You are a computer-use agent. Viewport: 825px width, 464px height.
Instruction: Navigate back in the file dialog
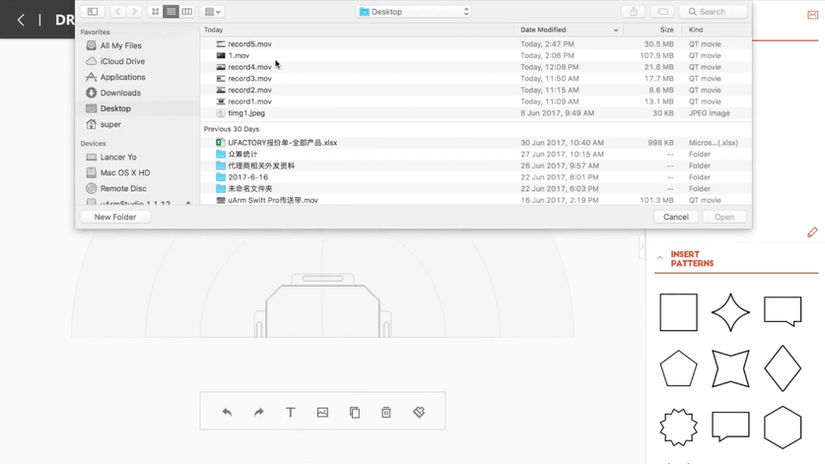point(117,12)
